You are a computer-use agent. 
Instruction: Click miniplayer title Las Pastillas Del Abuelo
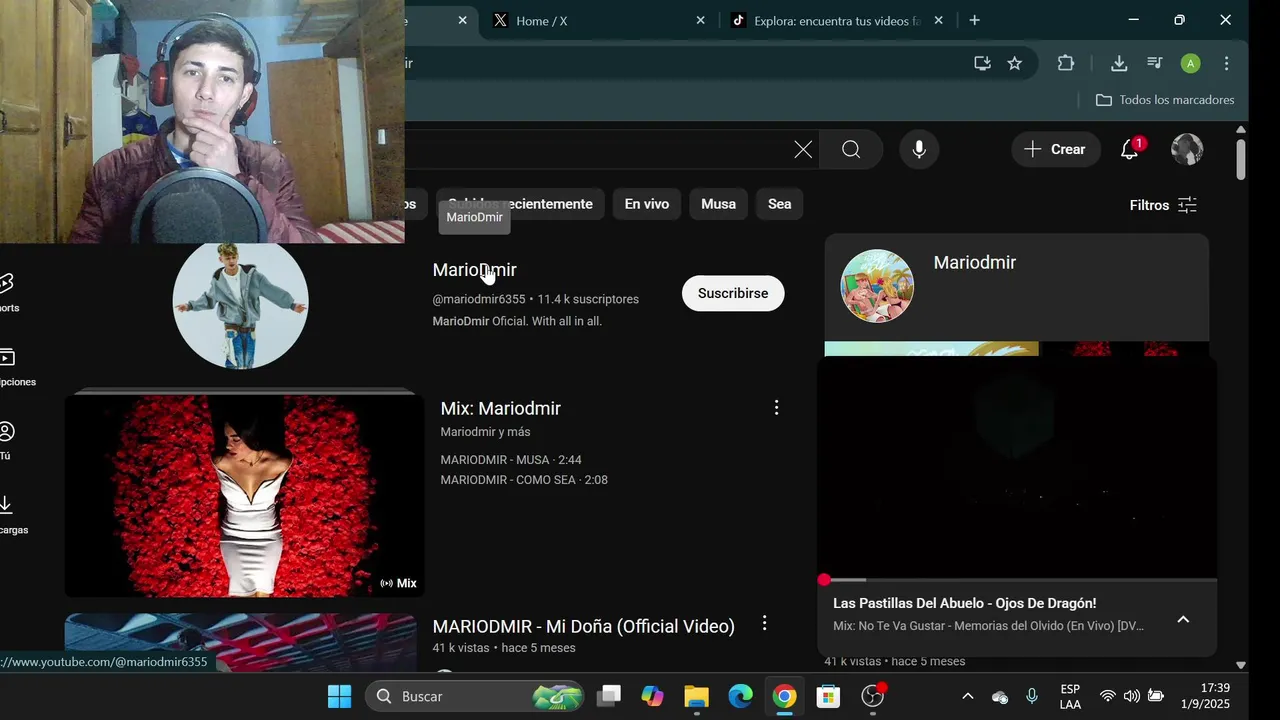coord(964,603)
